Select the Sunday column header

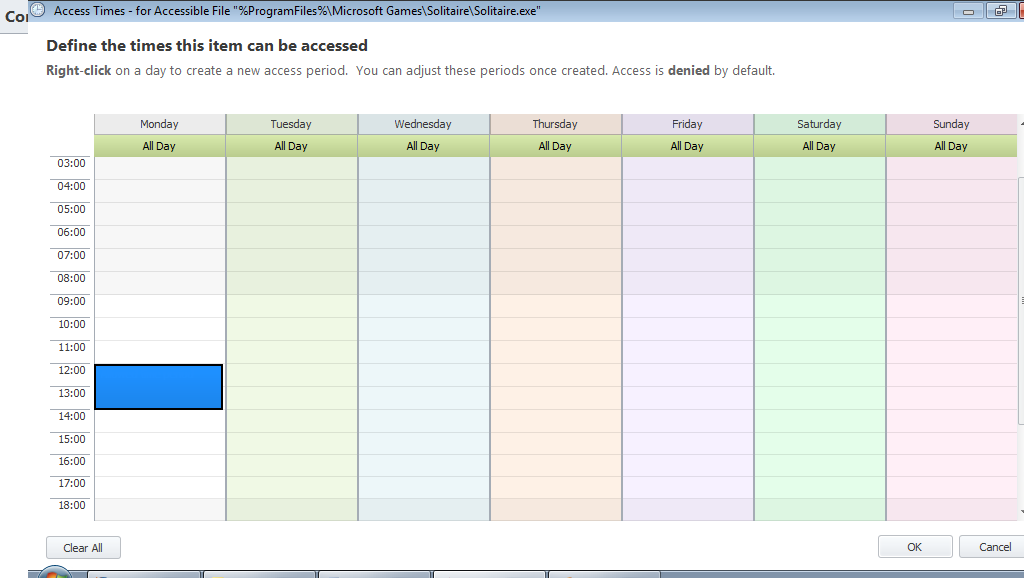(x=951, y=124)
